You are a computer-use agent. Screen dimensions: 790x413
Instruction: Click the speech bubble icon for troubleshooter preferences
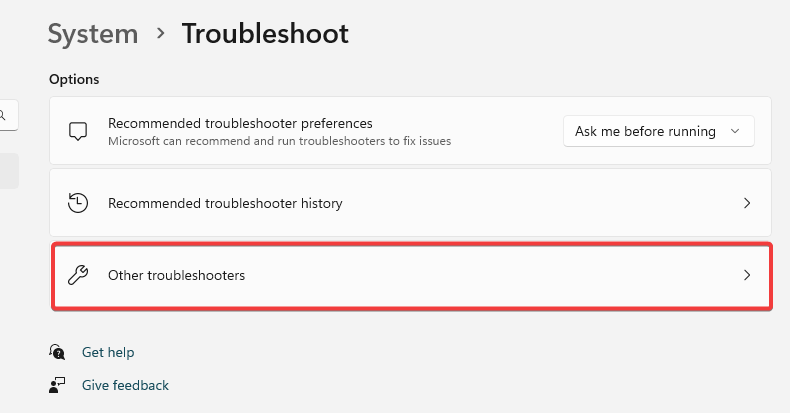click(x=78, y=131)
